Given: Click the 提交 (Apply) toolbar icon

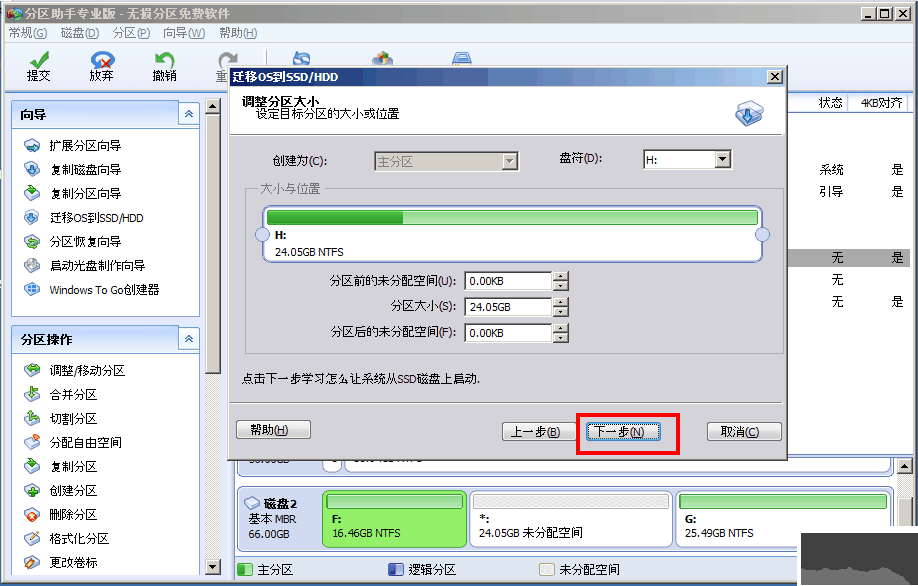Looking at the screenshot, I should 39,59.
